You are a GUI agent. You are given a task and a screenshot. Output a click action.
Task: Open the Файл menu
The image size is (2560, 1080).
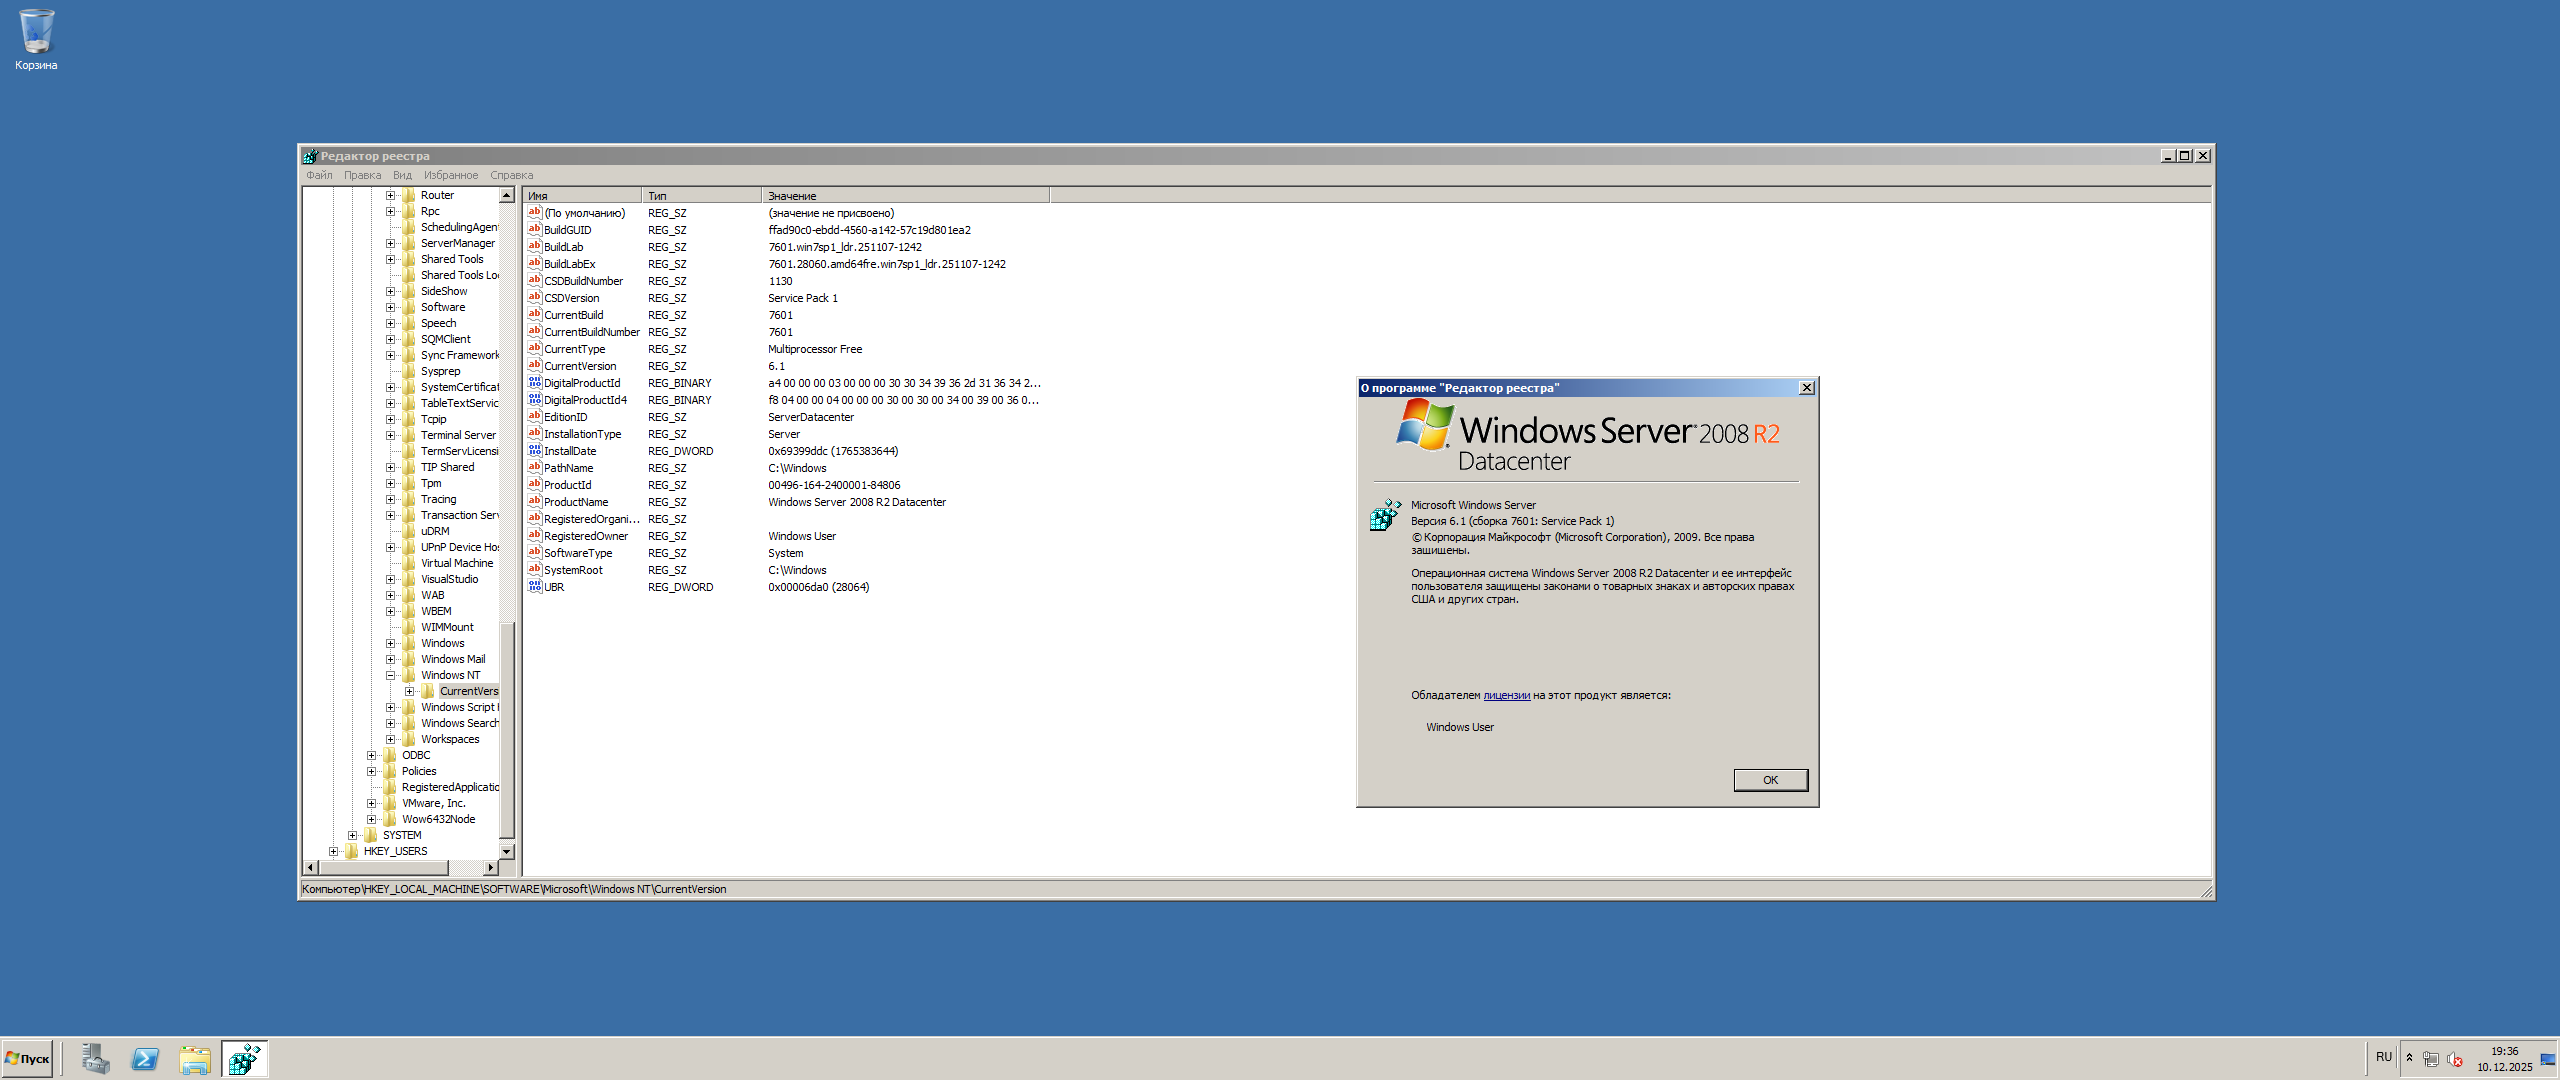[x=319, y=175]
